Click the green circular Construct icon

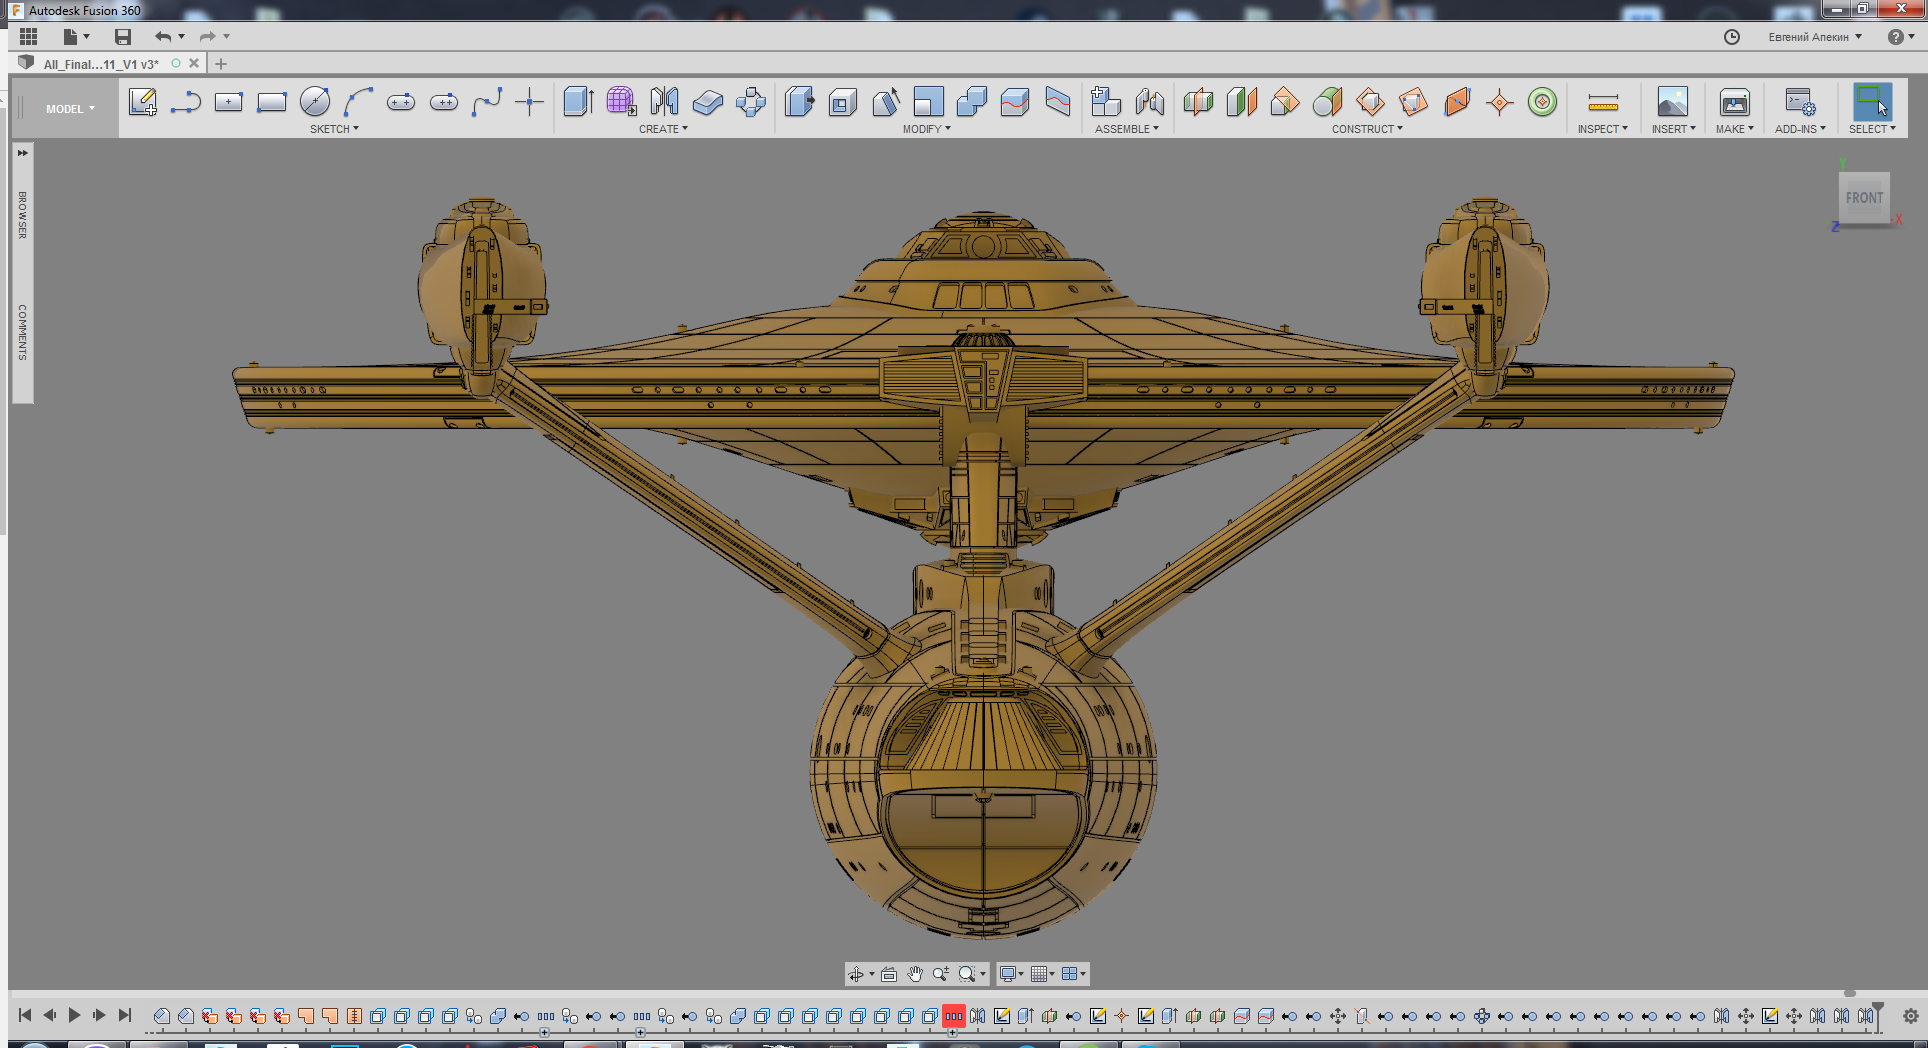(1543, 101)
